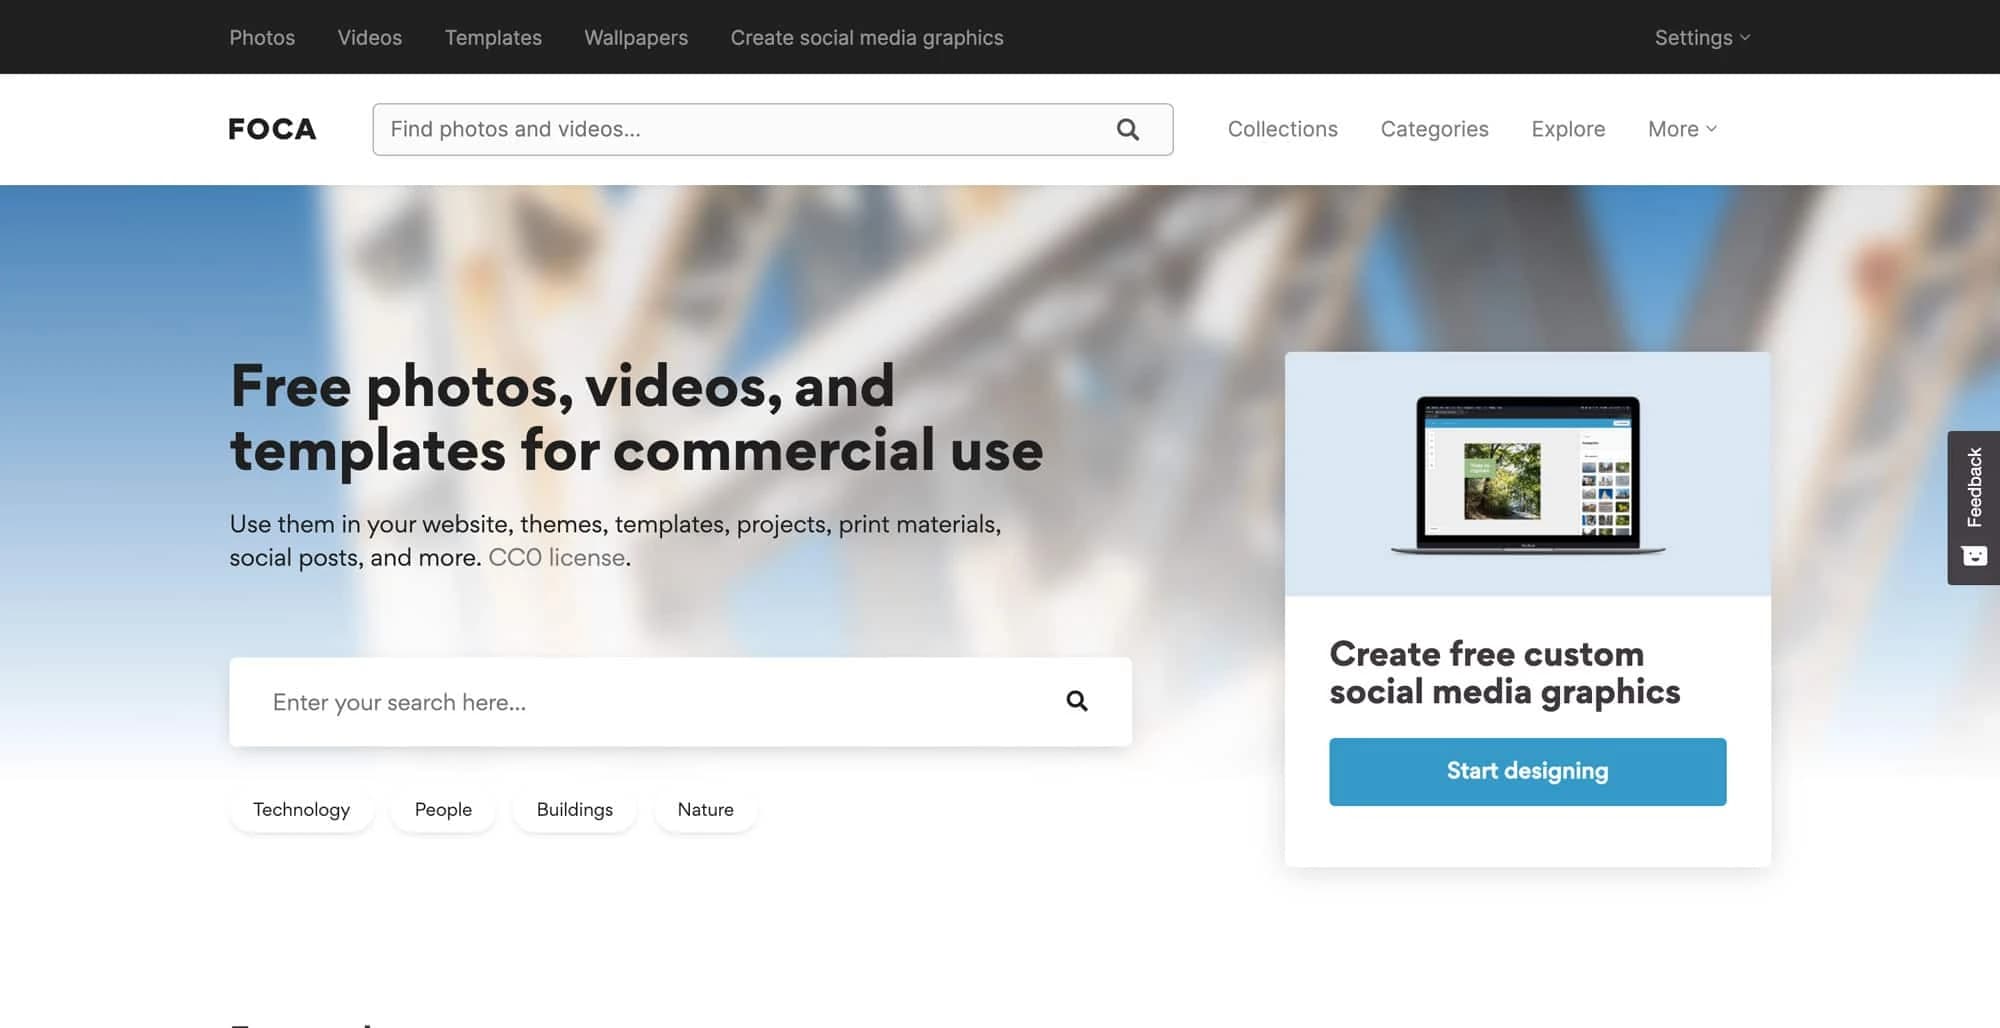The width and height of the screenshot is (2000, 1028).
Task: Expand the Settings dropdown
Action: click(1701, 37)
